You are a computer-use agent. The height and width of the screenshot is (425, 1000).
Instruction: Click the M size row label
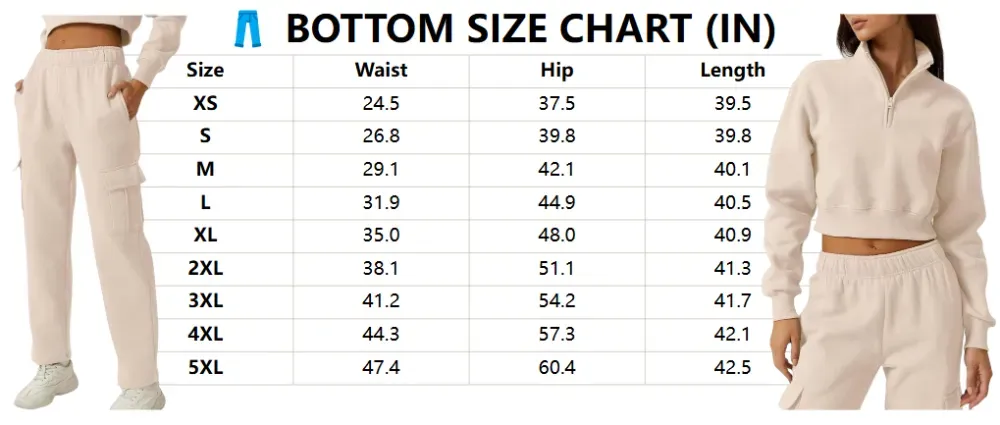205,169
